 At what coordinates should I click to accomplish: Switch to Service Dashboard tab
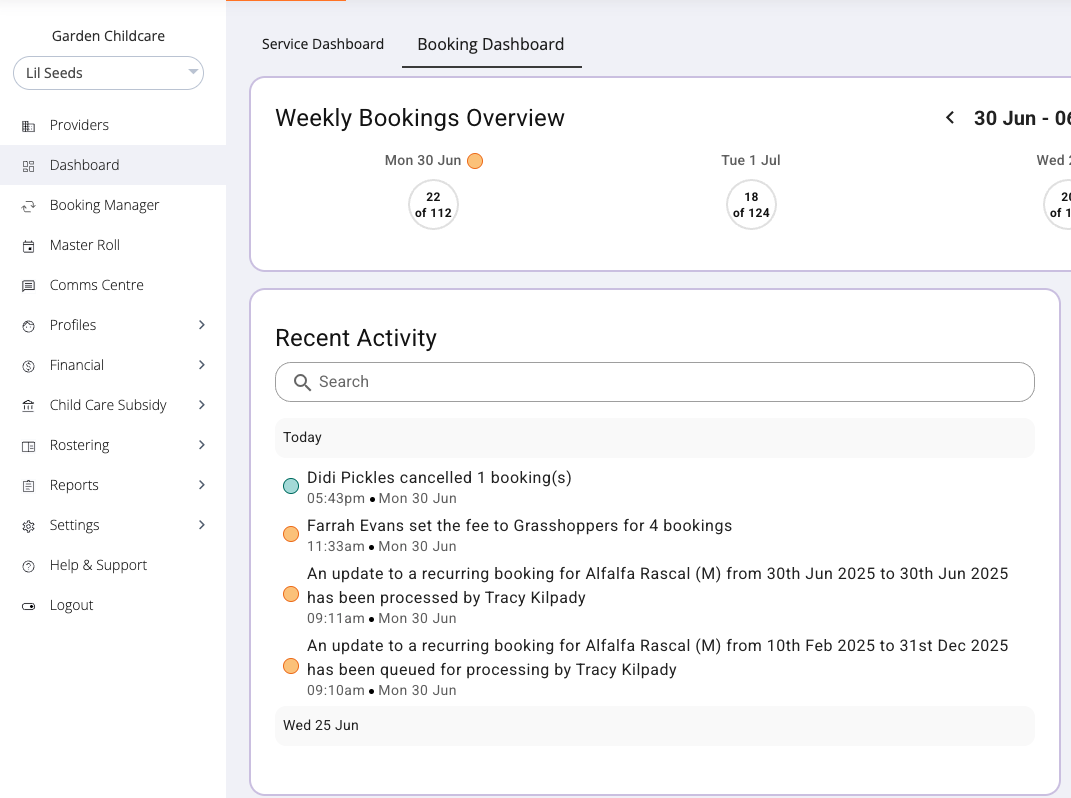[x=323, y=44]
